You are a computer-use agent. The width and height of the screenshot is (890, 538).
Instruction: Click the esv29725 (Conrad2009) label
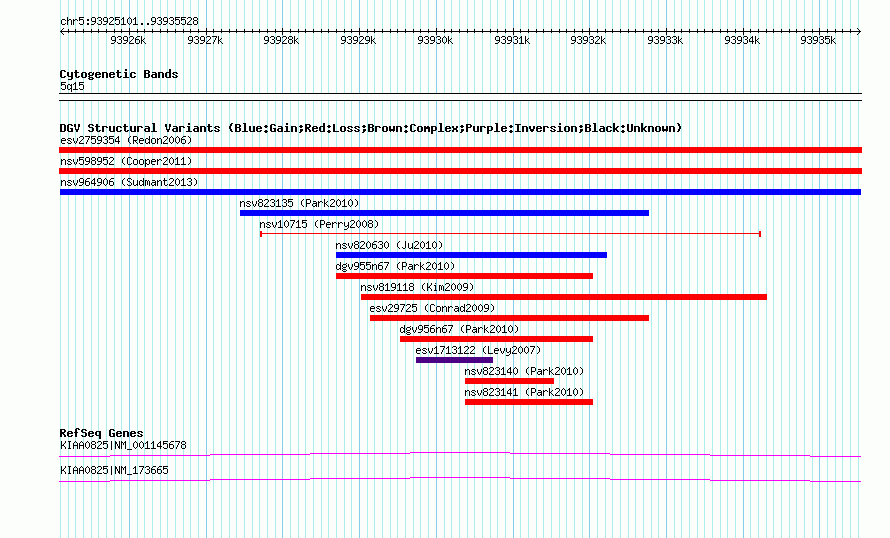(x=432, y=308)
